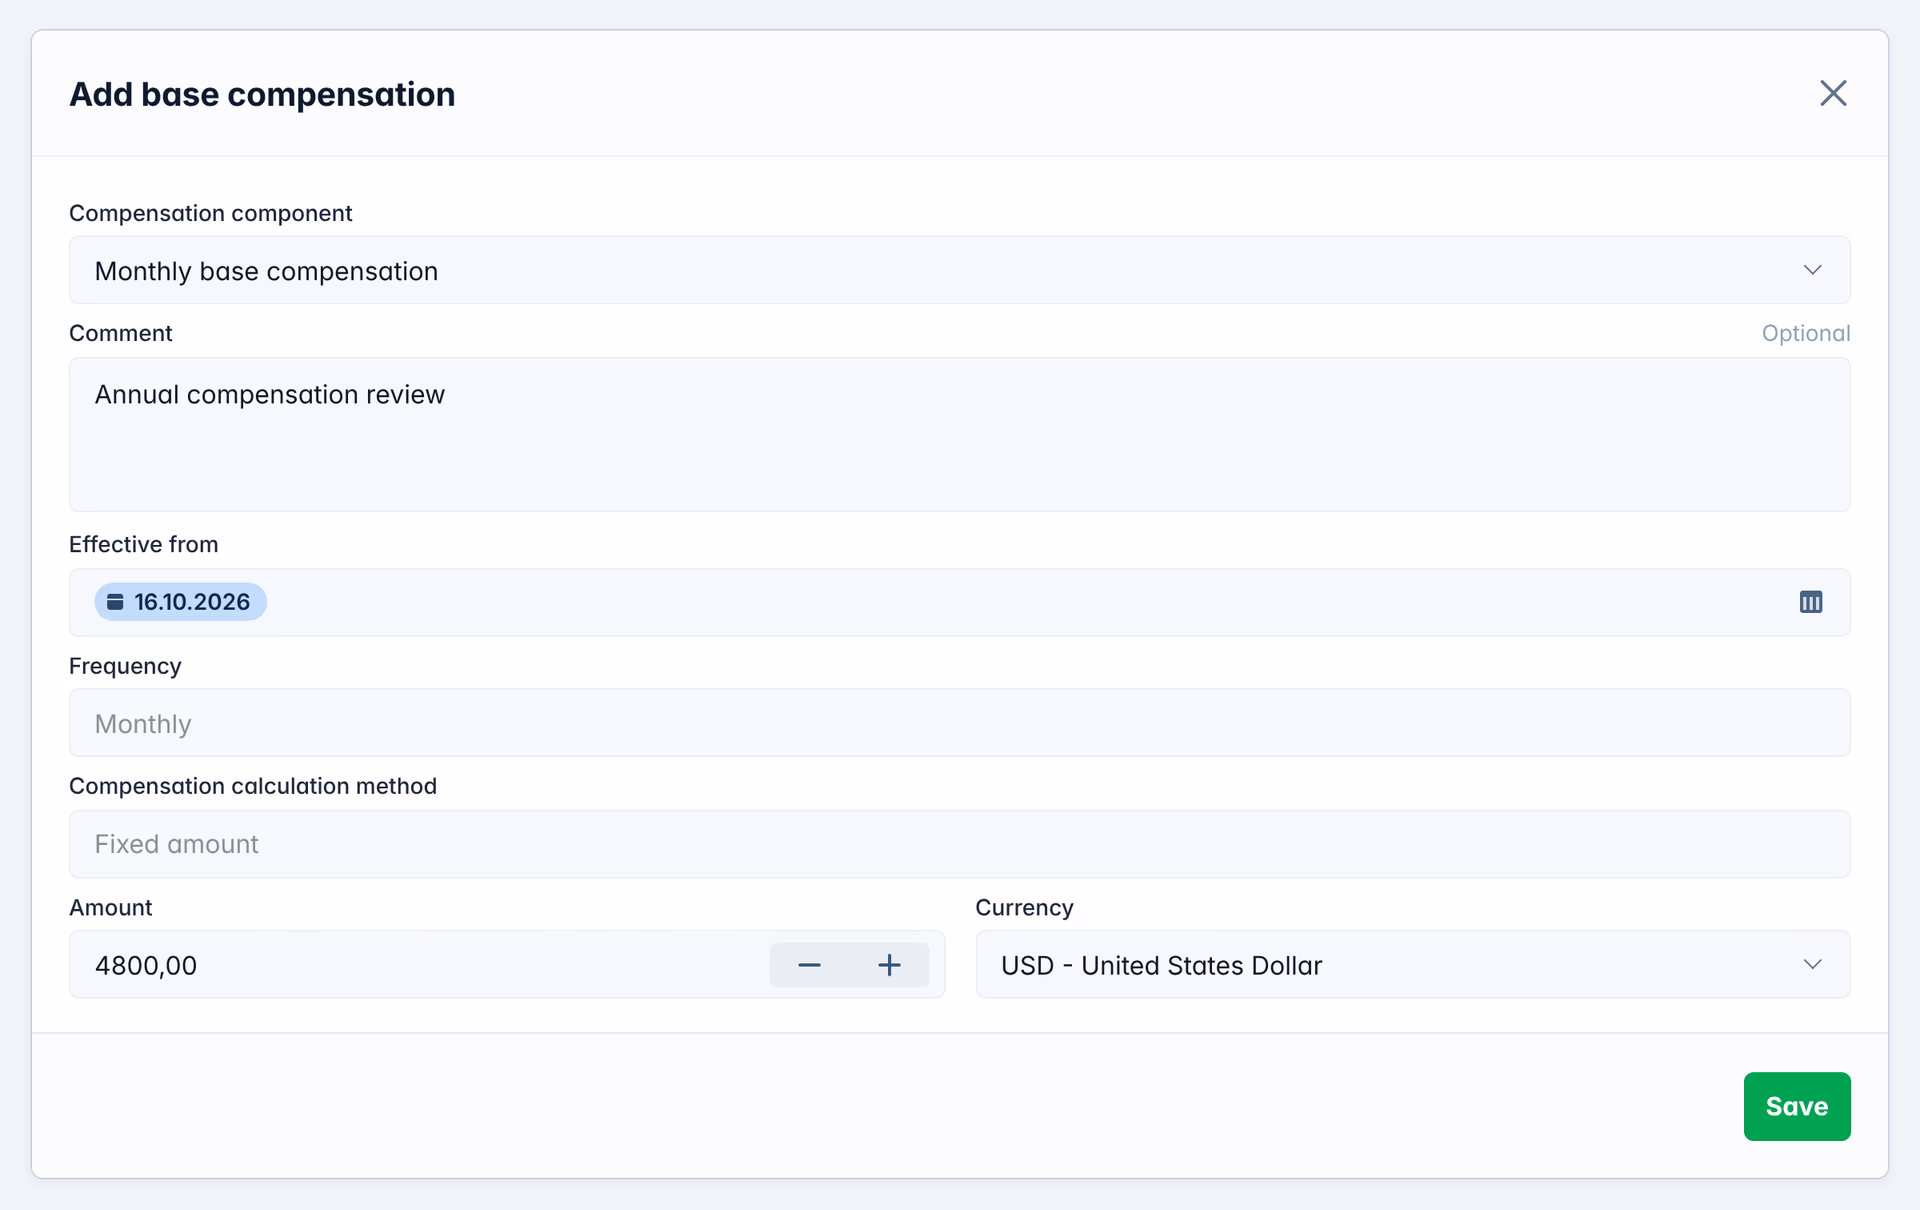Click the disabled Frequency field Monthly

coord(959,723)
